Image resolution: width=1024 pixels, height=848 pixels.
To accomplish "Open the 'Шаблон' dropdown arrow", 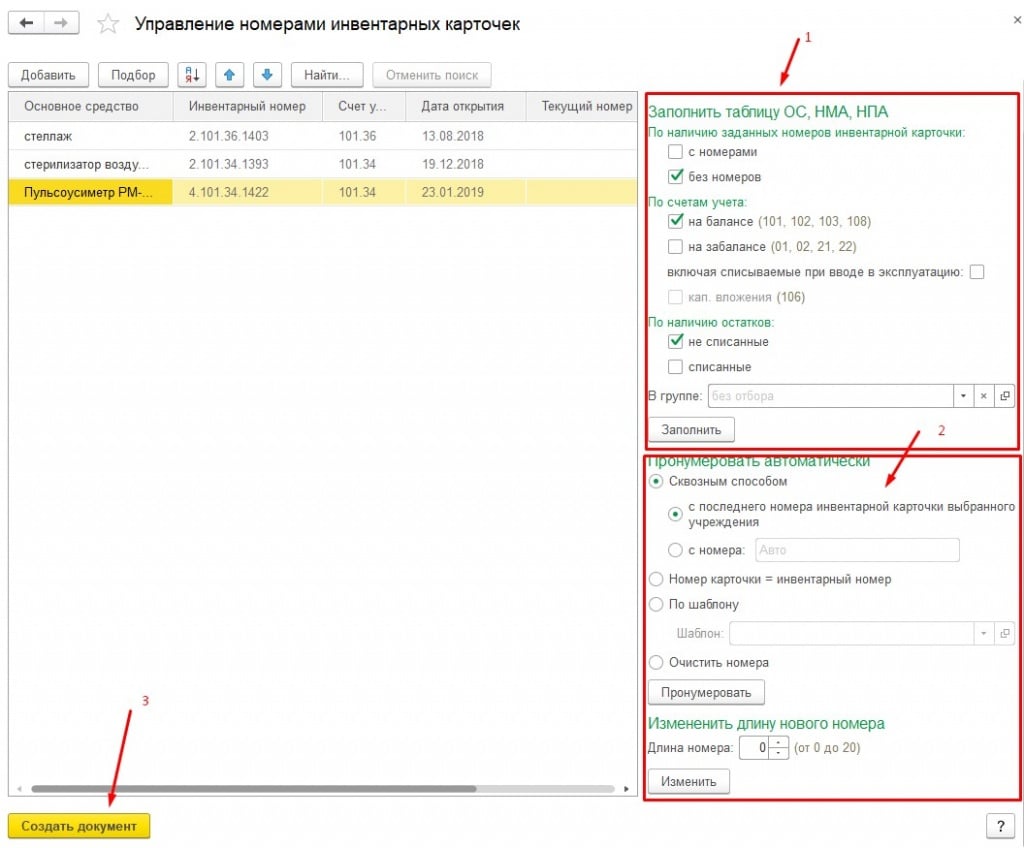I will 984,634.
